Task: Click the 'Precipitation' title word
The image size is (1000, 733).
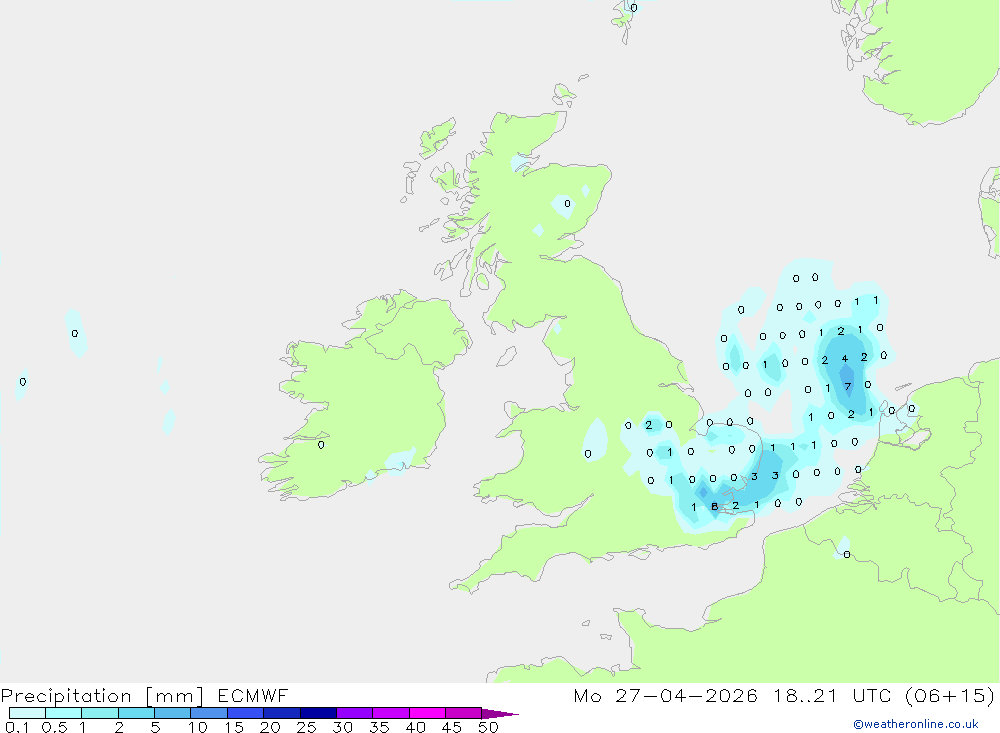Action: (66, 695)
